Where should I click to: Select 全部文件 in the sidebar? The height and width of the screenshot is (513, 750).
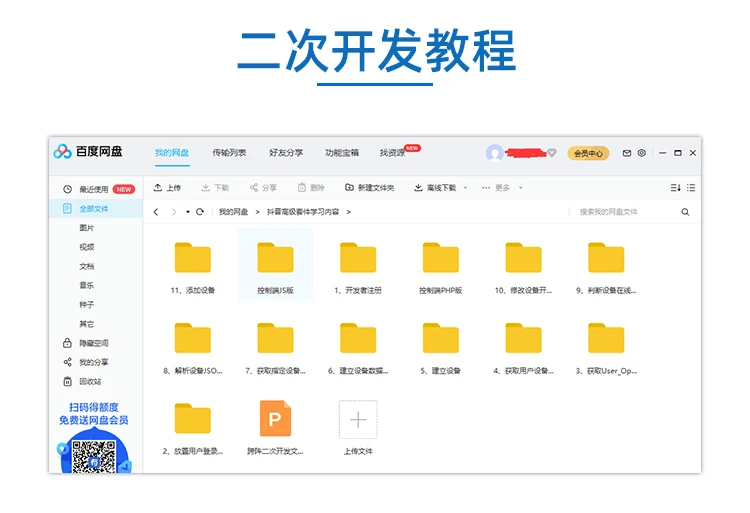tap(96, 208)
